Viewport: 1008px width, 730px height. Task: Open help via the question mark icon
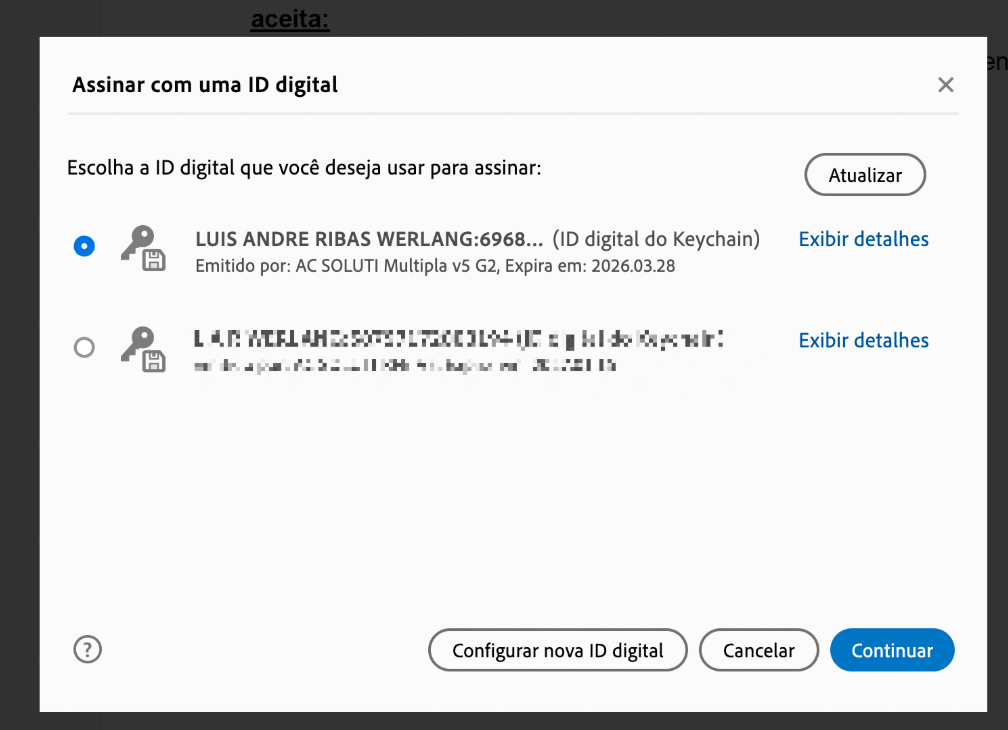point(88,649)
